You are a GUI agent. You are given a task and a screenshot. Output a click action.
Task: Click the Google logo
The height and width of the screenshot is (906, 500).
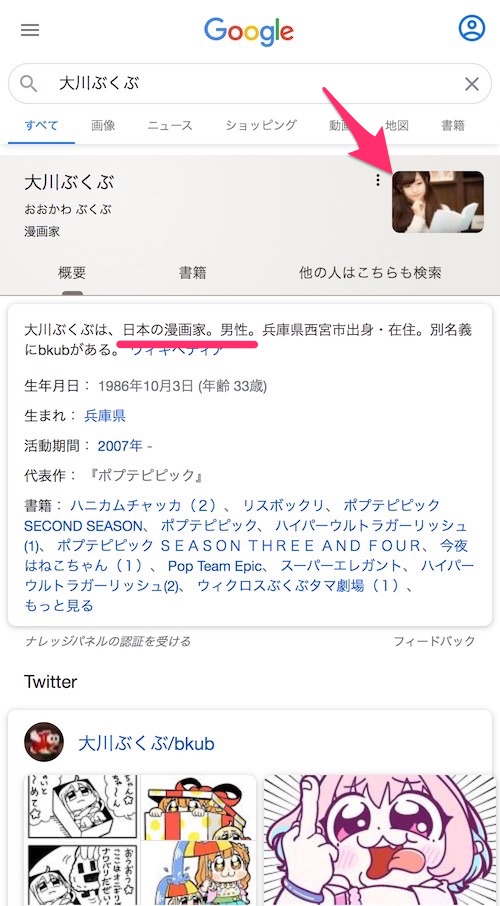click(249, 31)
